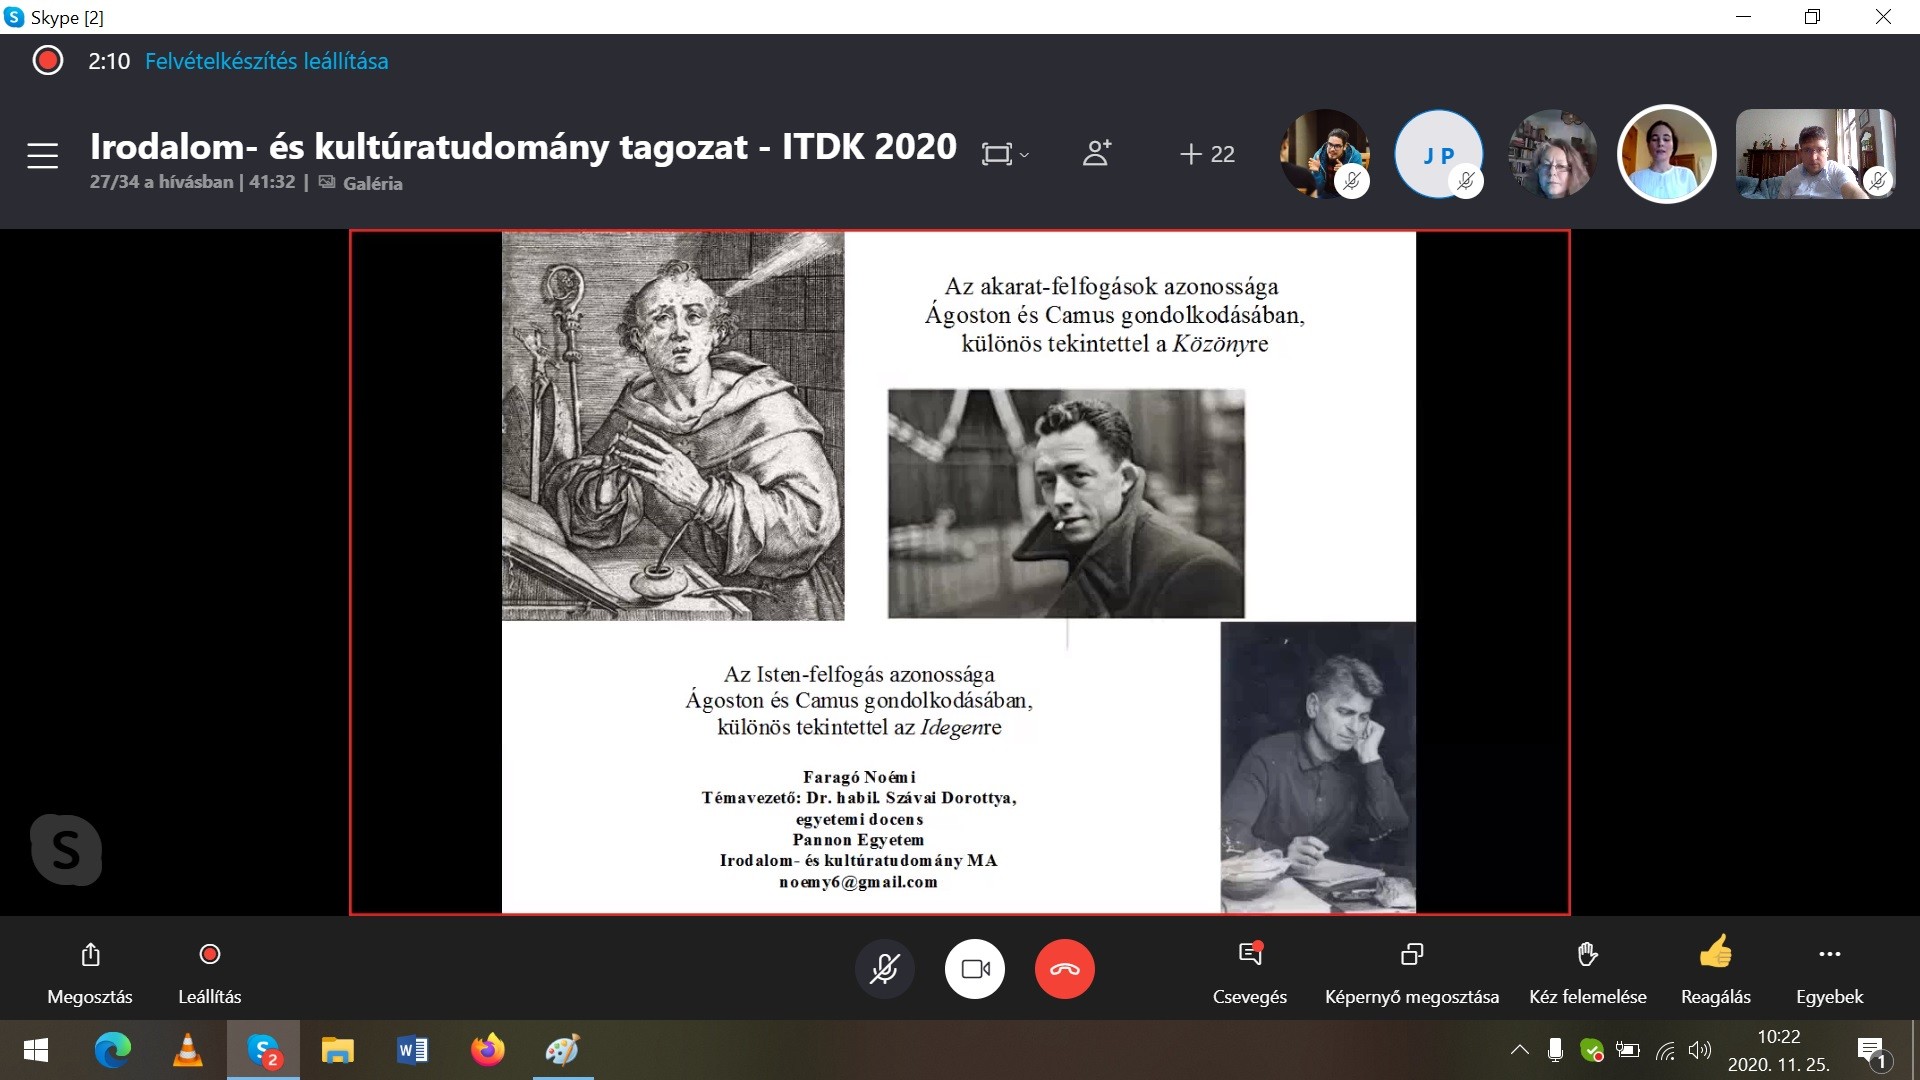Image resolution: width=1920 pixels, height=1080 pixels.
Task: Click Felvételkészítés leállítása link
Action: pyautogui.click(x=266, y=61)
